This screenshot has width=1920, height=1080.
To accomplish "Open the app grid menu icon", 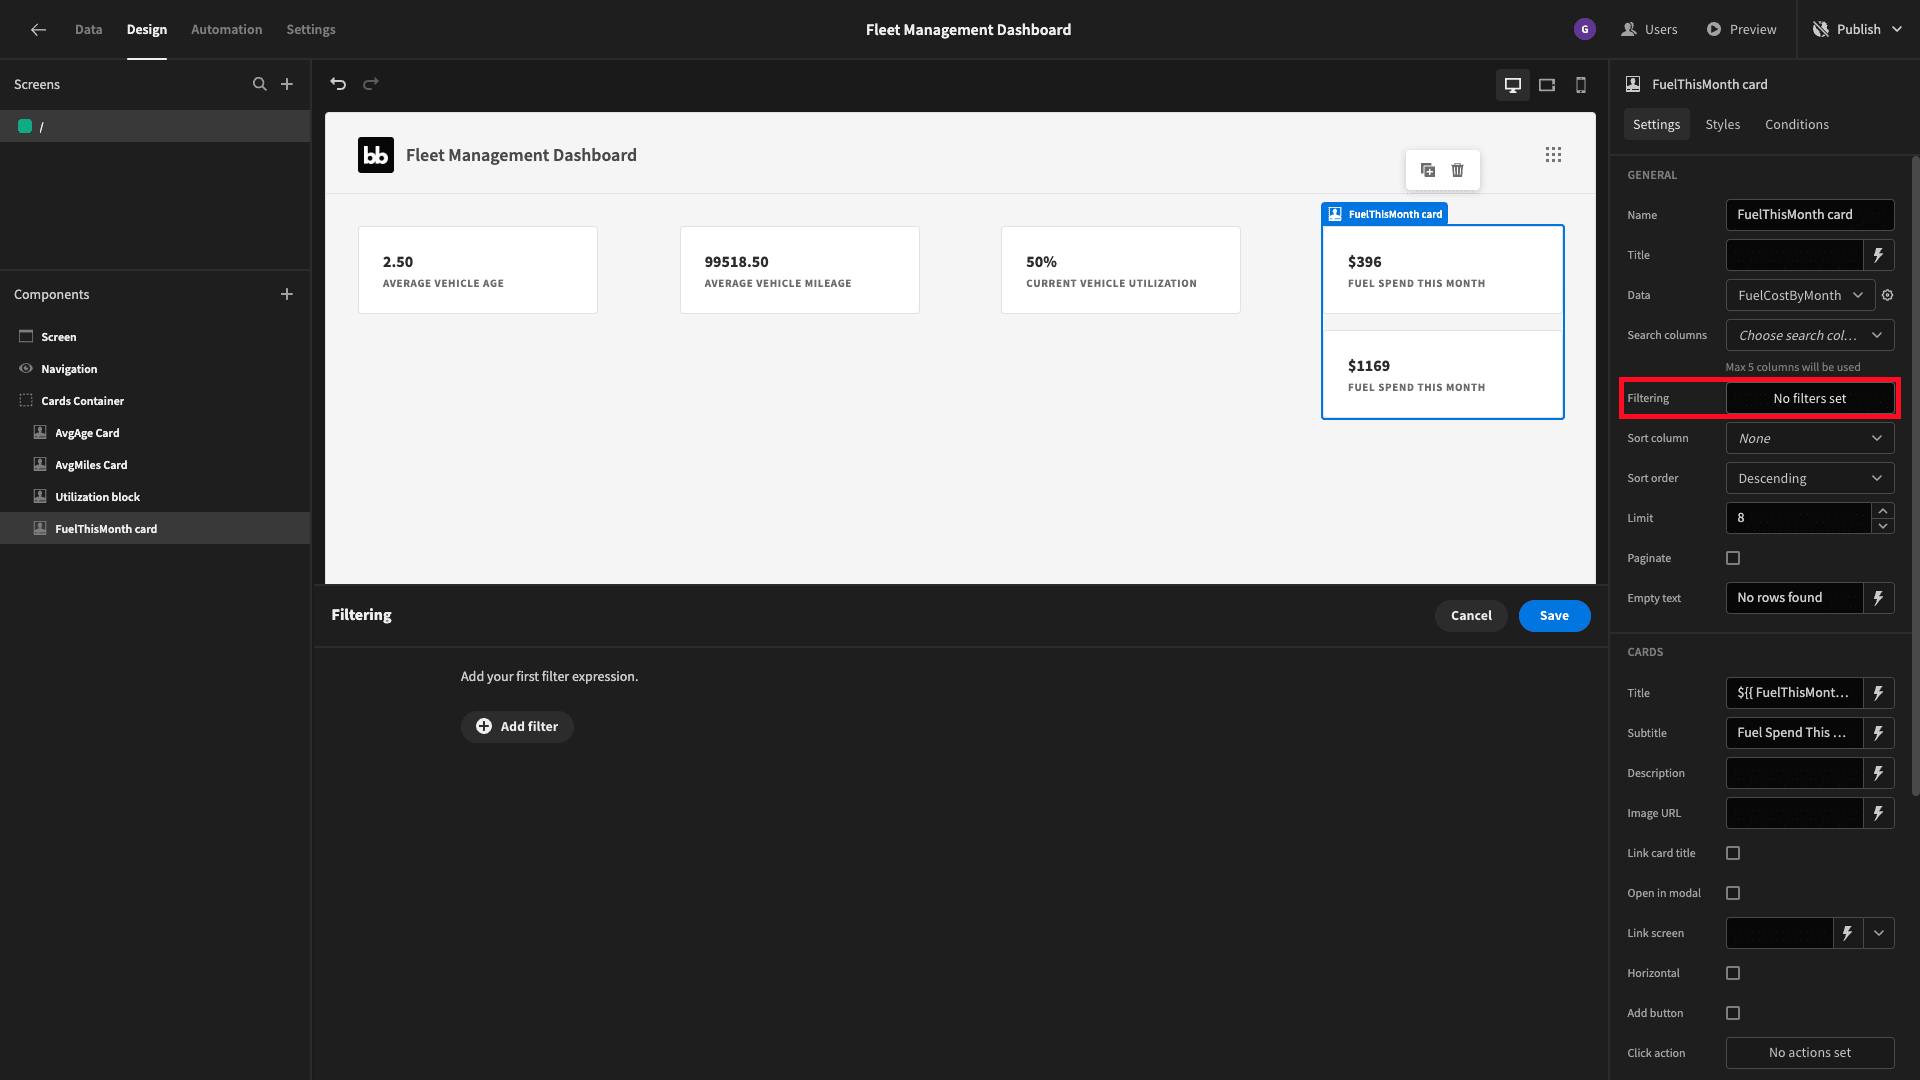I will pos(1553,155).
